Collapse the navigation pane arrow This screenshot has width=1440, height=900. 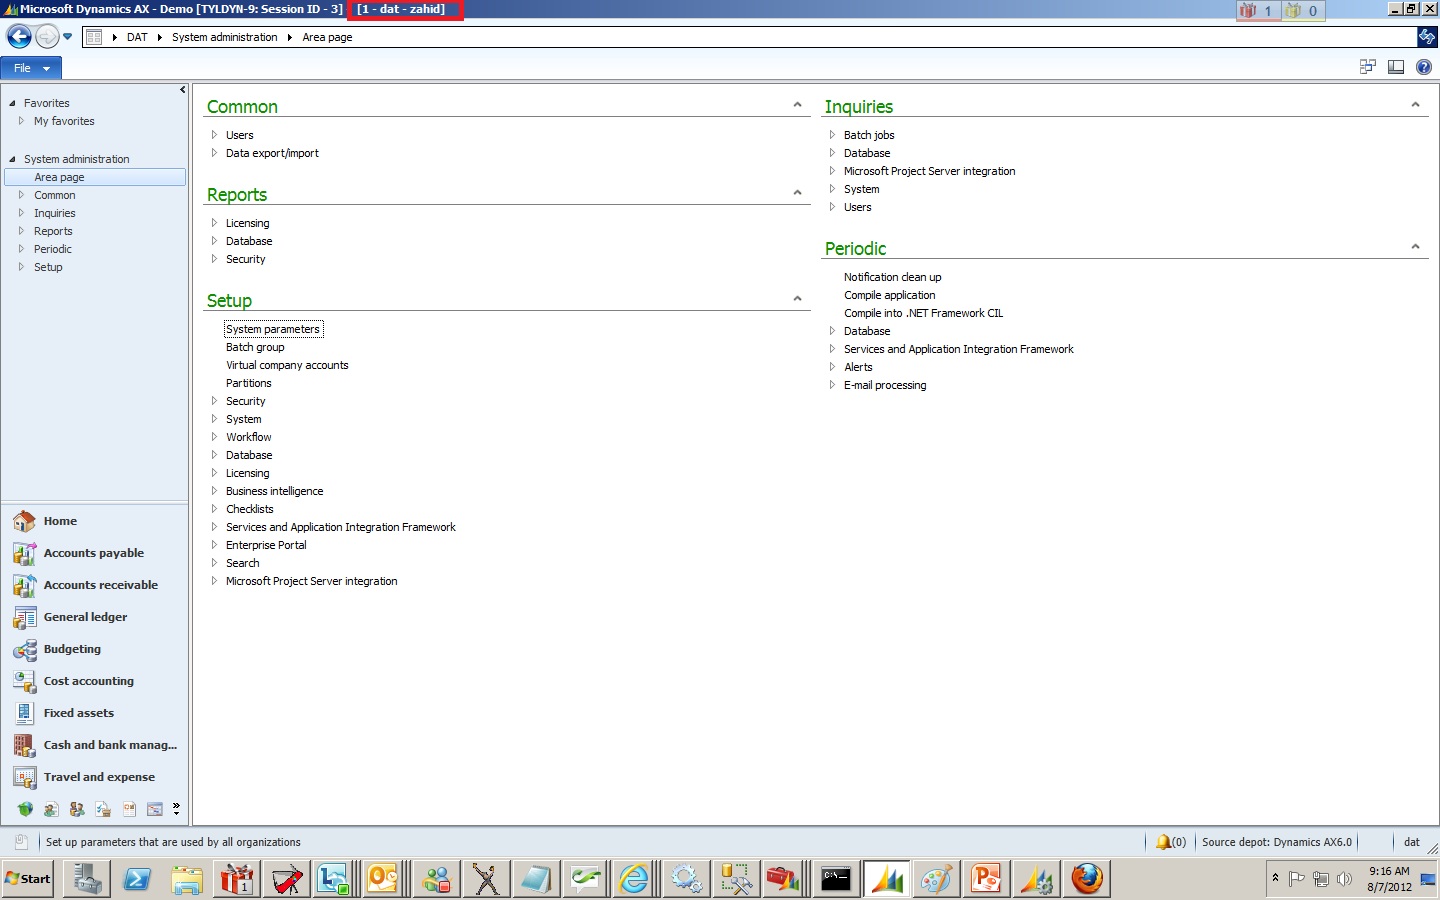pyautogui.click(x=182, y=90)
